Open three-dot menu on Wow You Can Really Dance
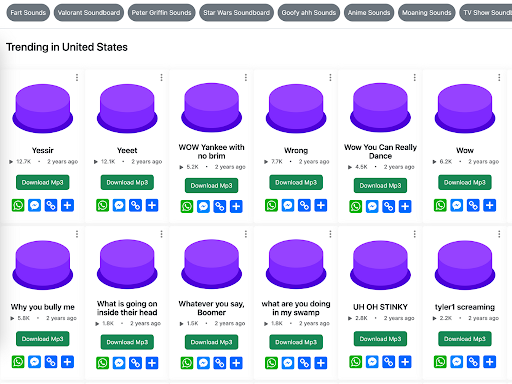Screen dimensions: 512x384 [x=415, y=77]
